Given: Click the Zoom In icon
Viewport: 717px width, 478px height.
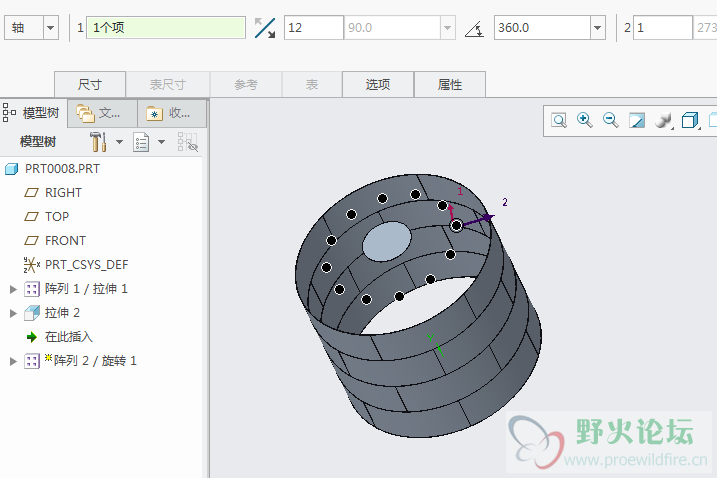Looking at the screenshot, I should [x=584, y=120].
